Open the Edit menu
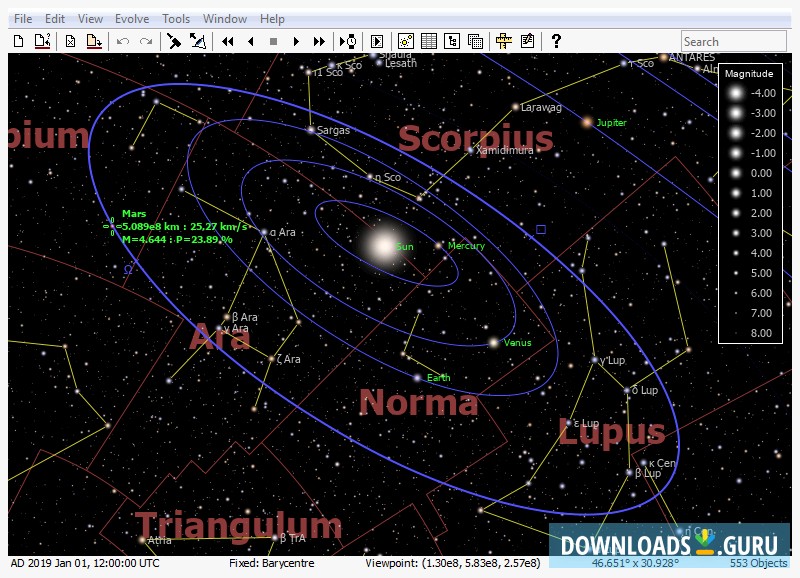Viewport: 800px width, 578px height. [55, 19]
